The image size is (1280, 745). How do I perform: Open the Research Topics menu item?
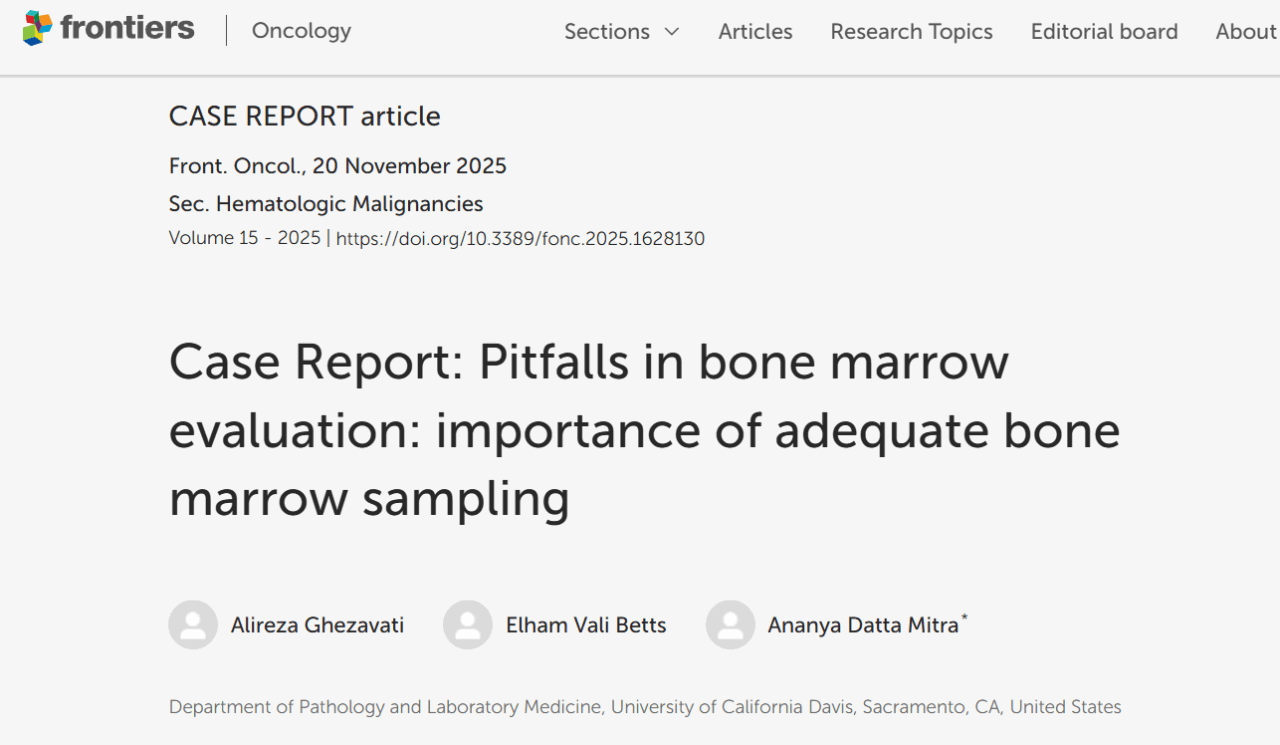911,31
